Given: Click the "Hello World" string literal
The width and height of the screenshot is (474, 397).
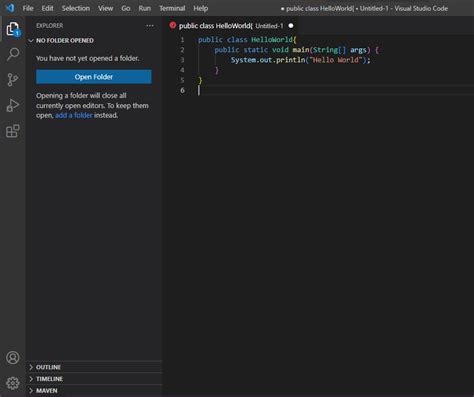Looking at the screenshot, I should tap(336, 60).
